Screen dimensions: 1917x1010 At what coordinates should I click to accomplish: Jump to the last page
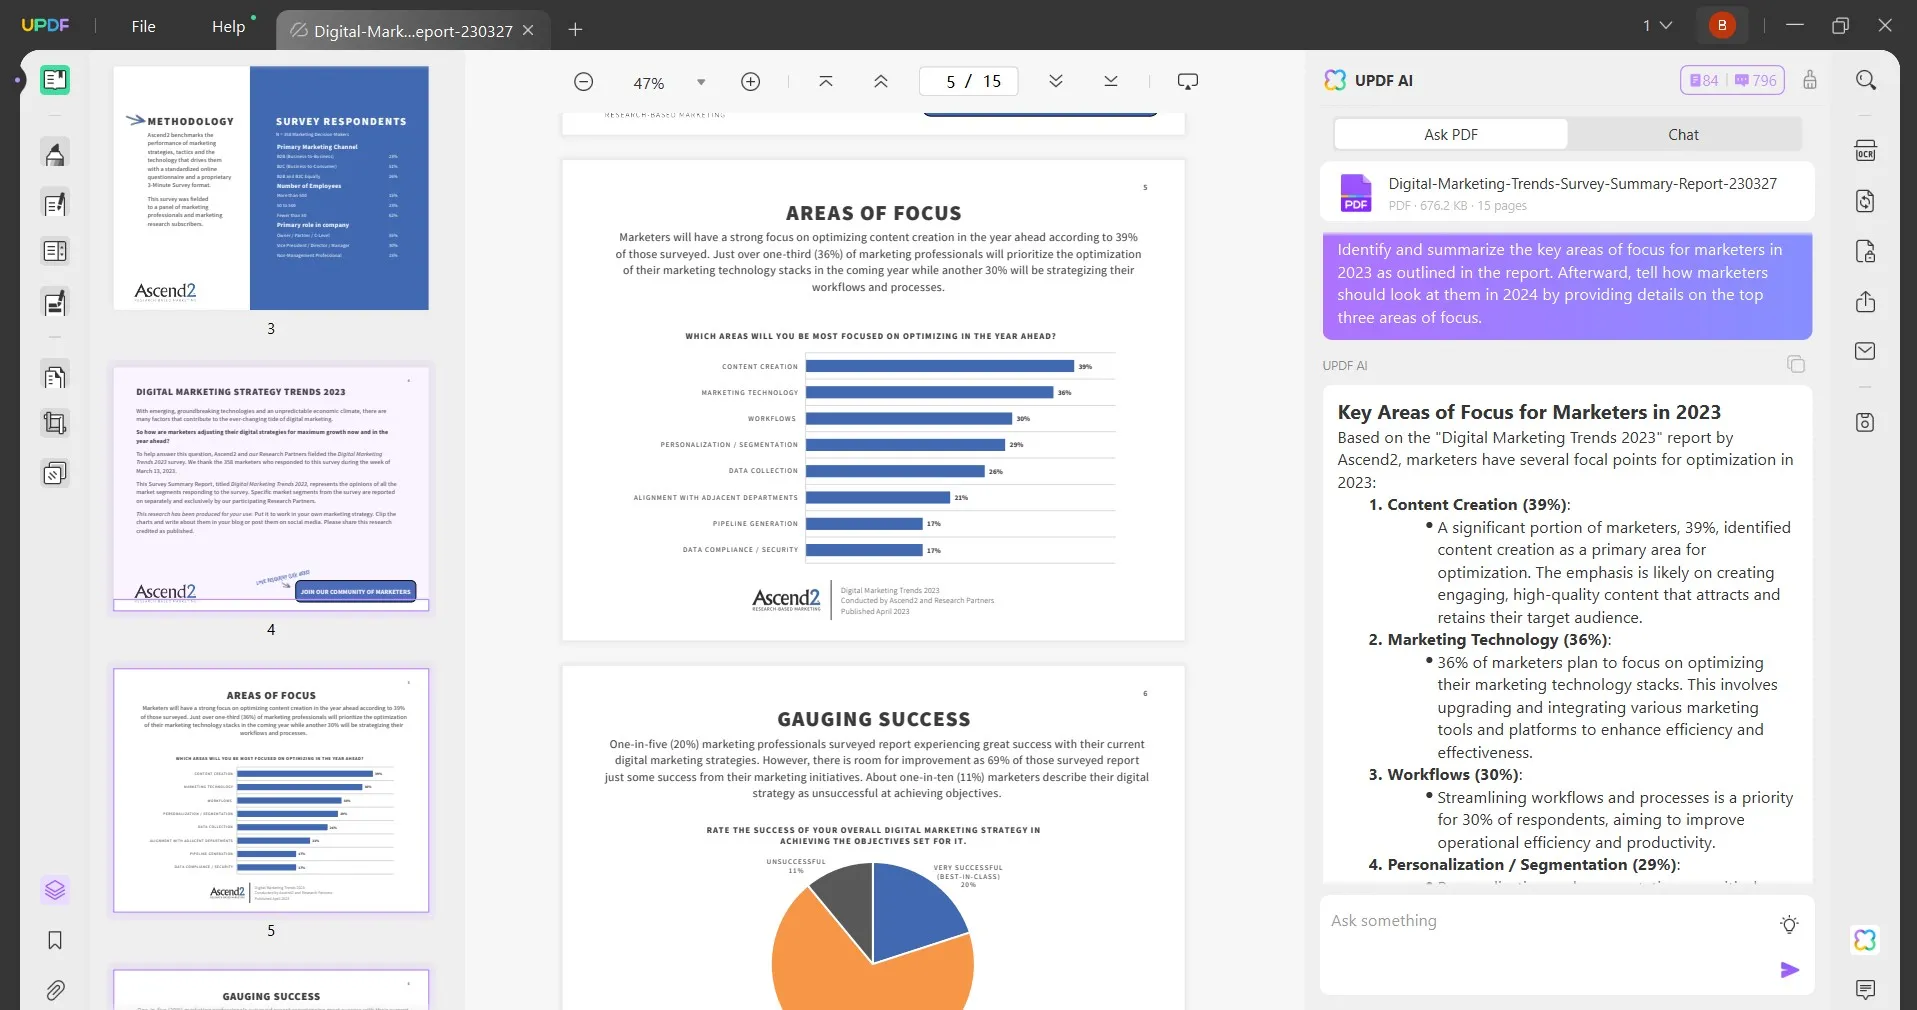pos(1111,81)
